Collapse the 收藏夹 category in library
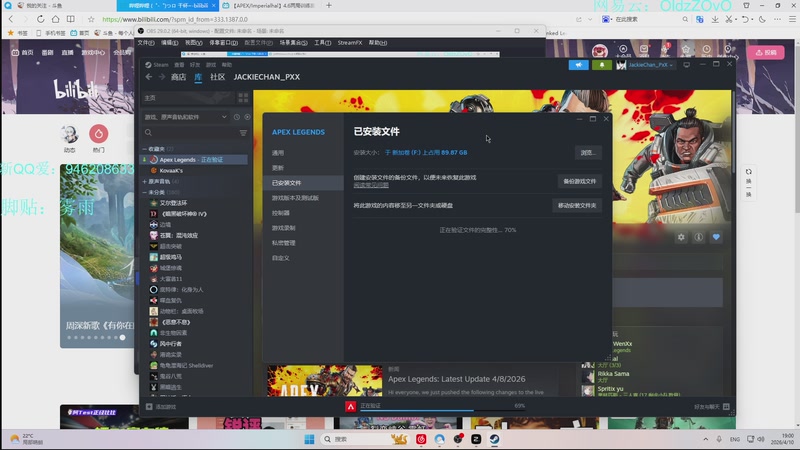Viewport: 800px width, 450px height. [144, 149]
